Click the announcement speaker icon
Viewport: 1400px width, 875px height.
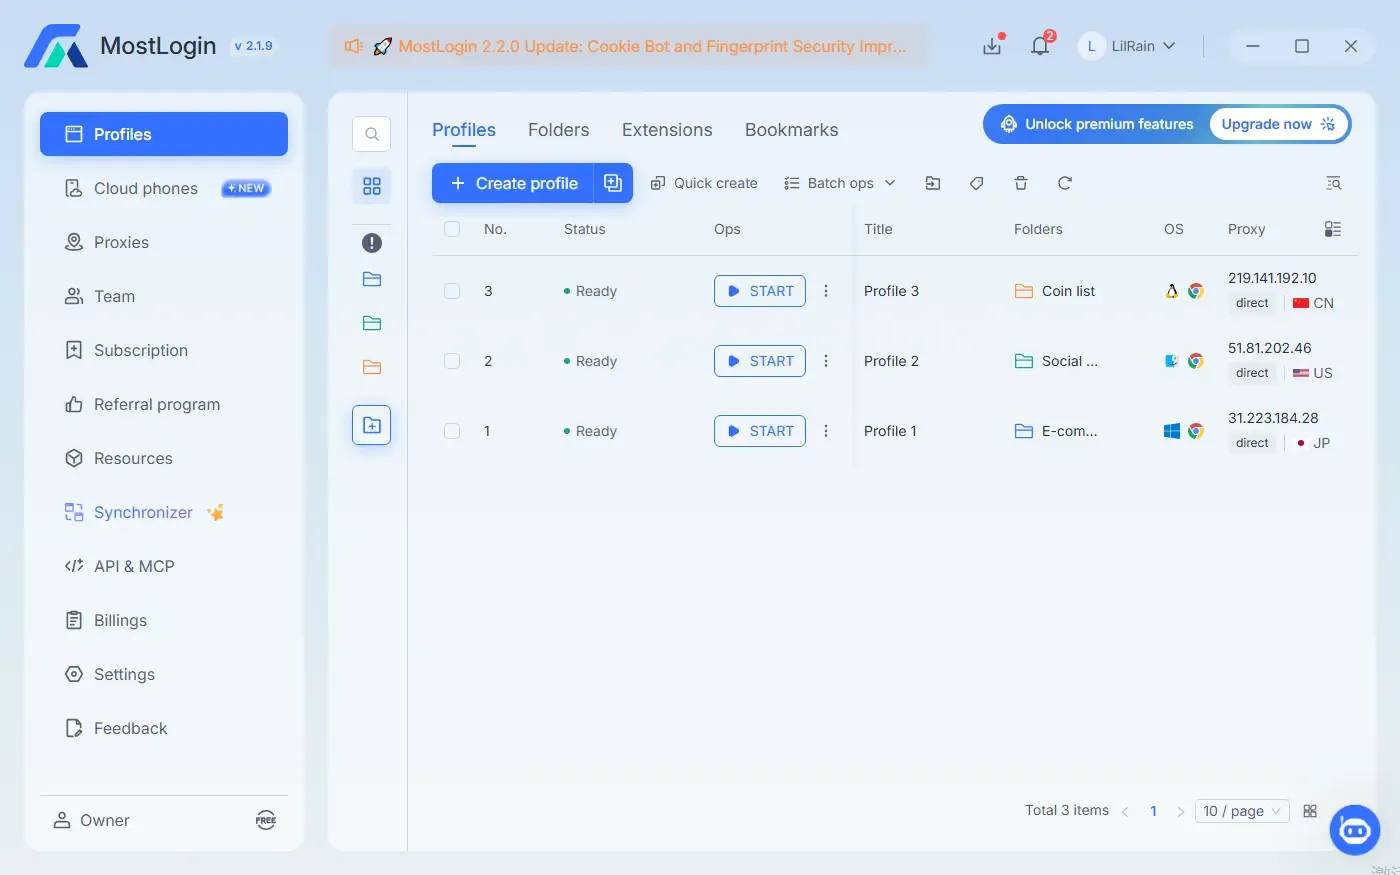(x=353, y=46)
